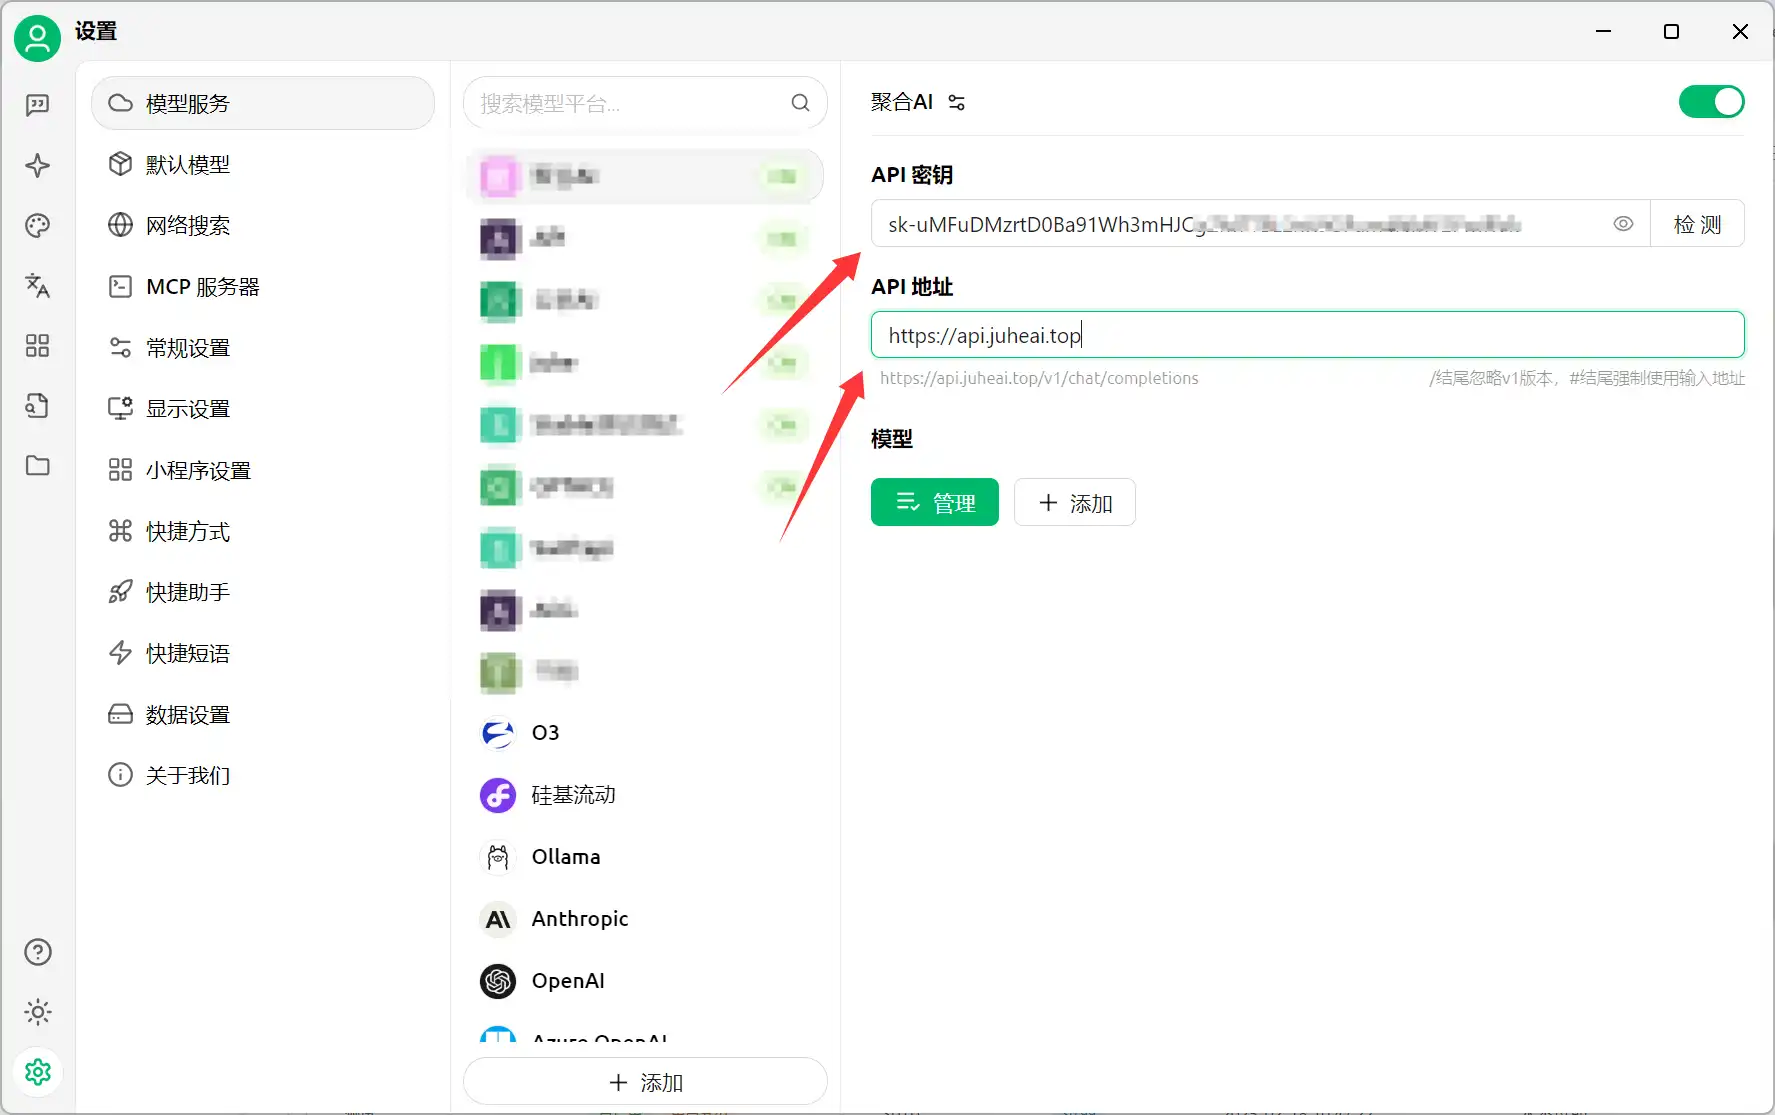This screenshot has width=1775, height=1115.
Task: Minimize the settings window
Action: click(x=1604, y=31)
